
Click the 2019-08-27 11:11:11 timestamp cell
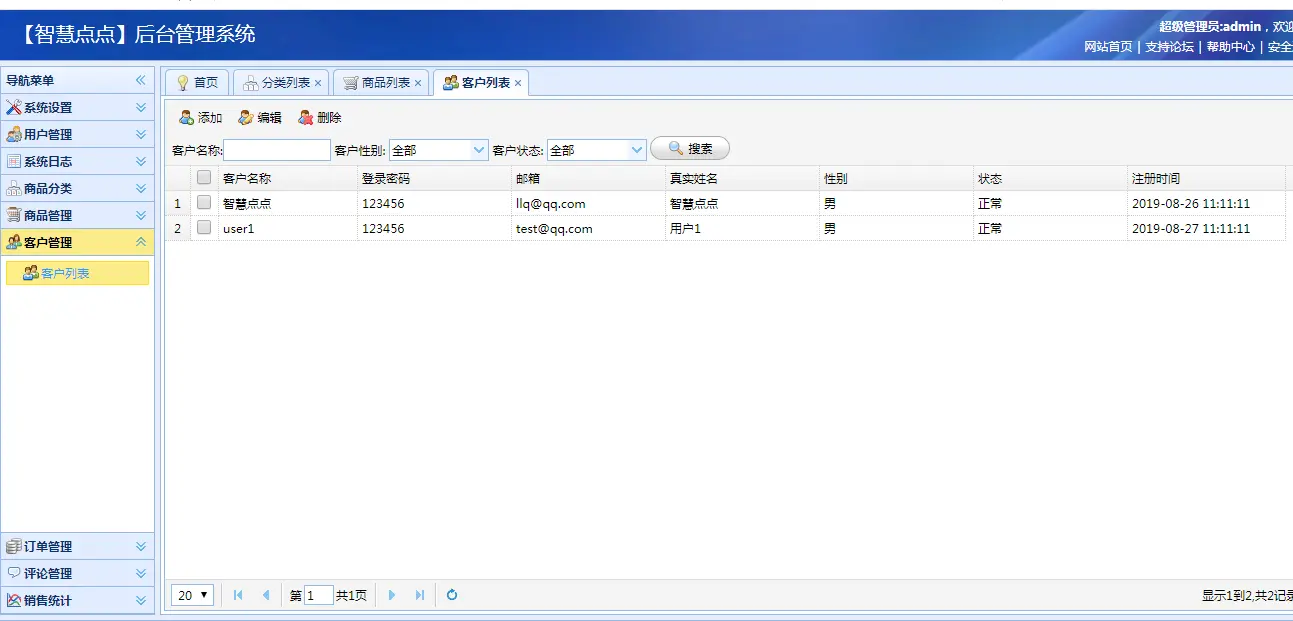[x=1207, y=228]
